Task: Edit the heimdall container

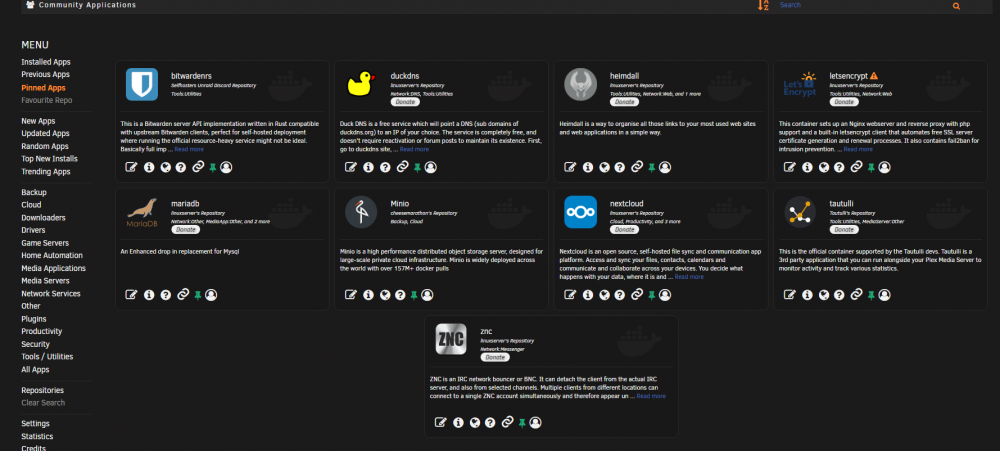Action: point(570,167)
